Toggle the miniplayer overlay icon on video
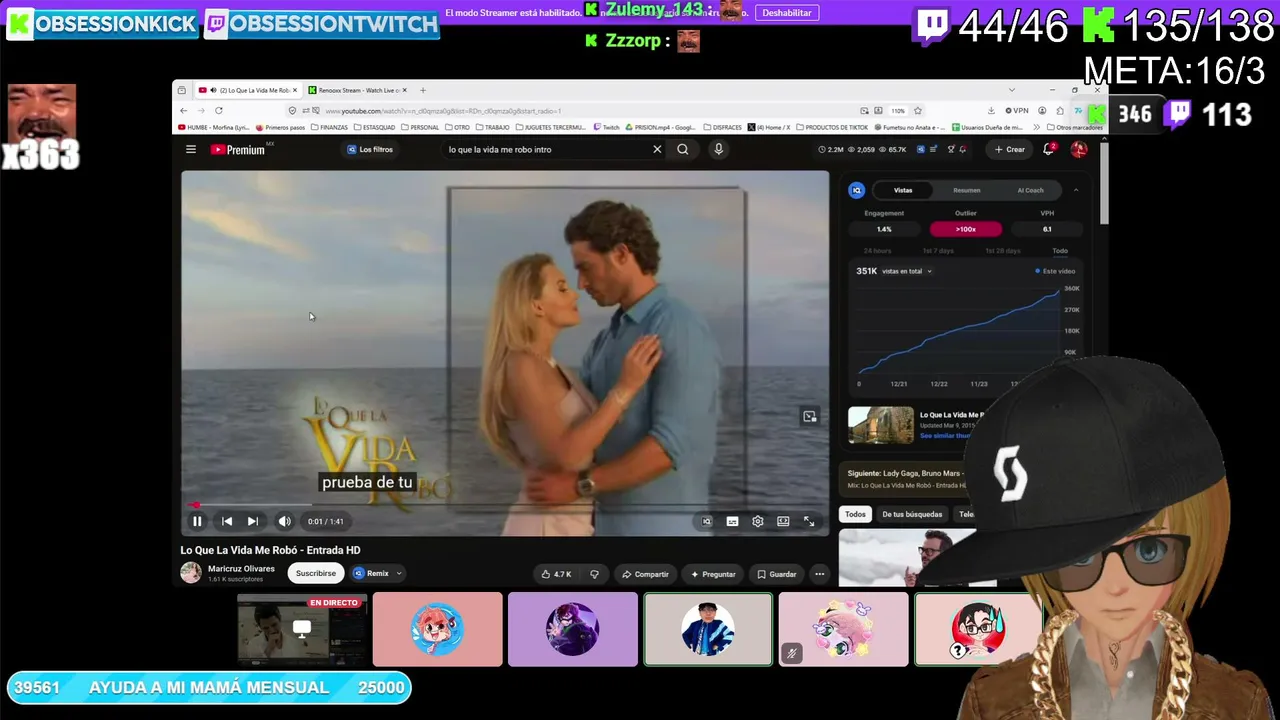This screenshot has height=720, width=1280. pos(809,416)
